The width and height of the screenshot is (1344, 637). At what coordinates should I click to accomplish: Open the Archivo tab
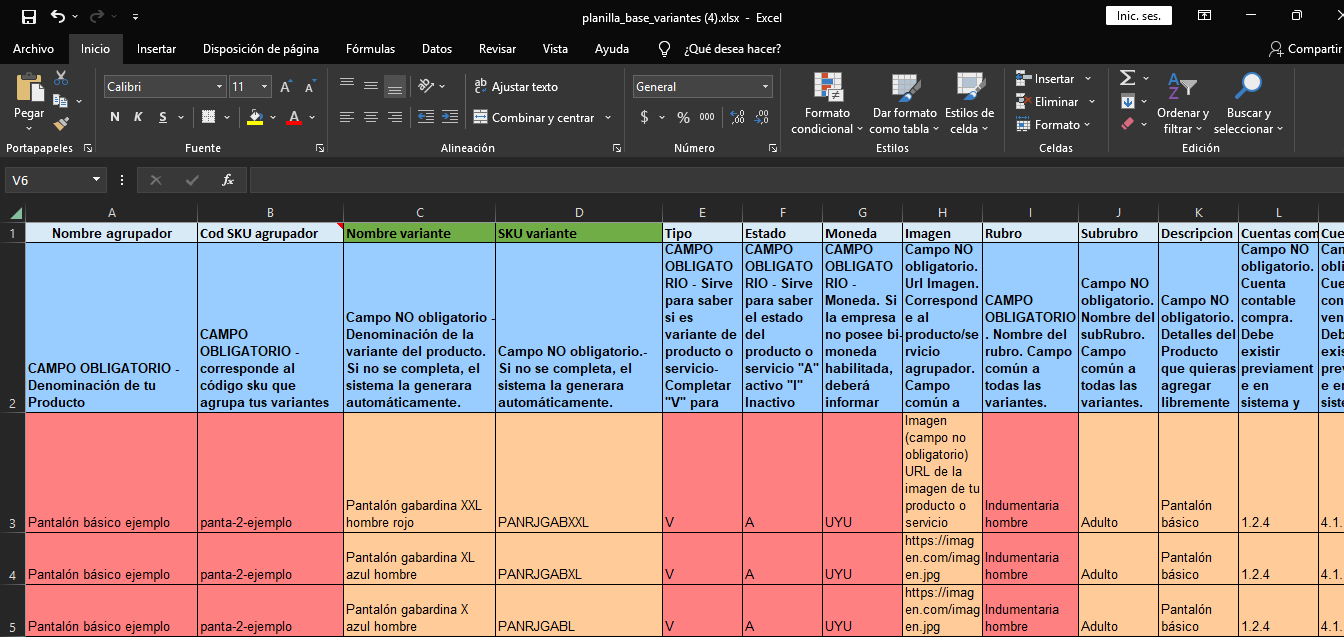[x=33, y=49]
